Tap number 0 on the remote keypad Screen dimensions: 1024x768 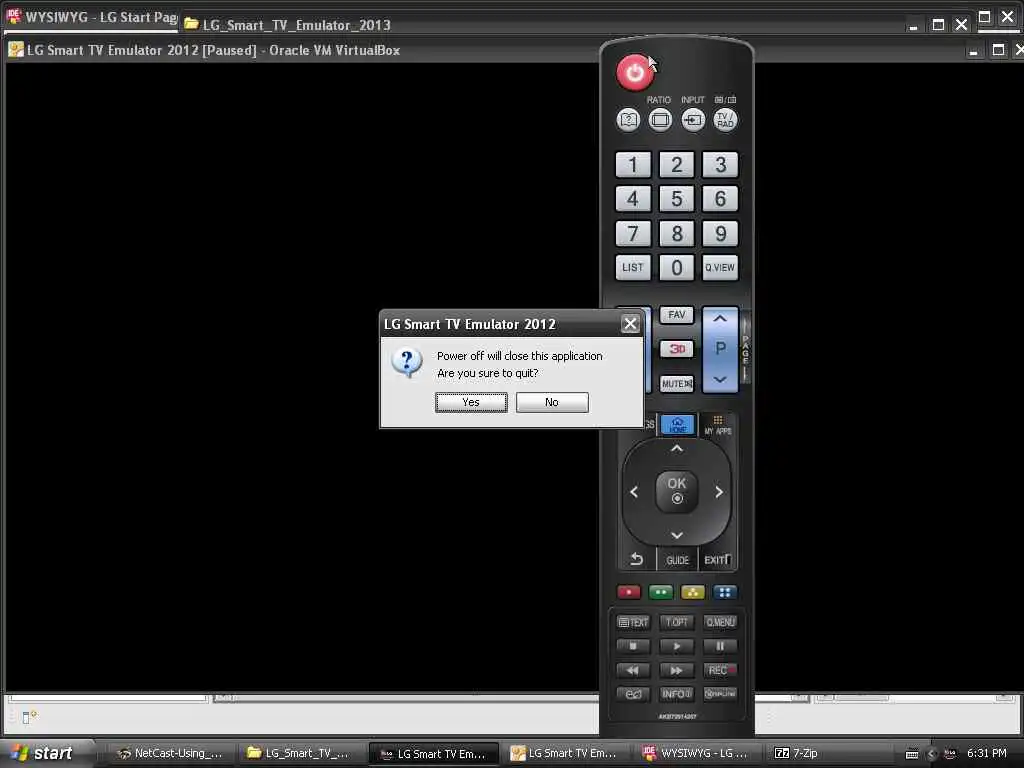click(677, 268)
